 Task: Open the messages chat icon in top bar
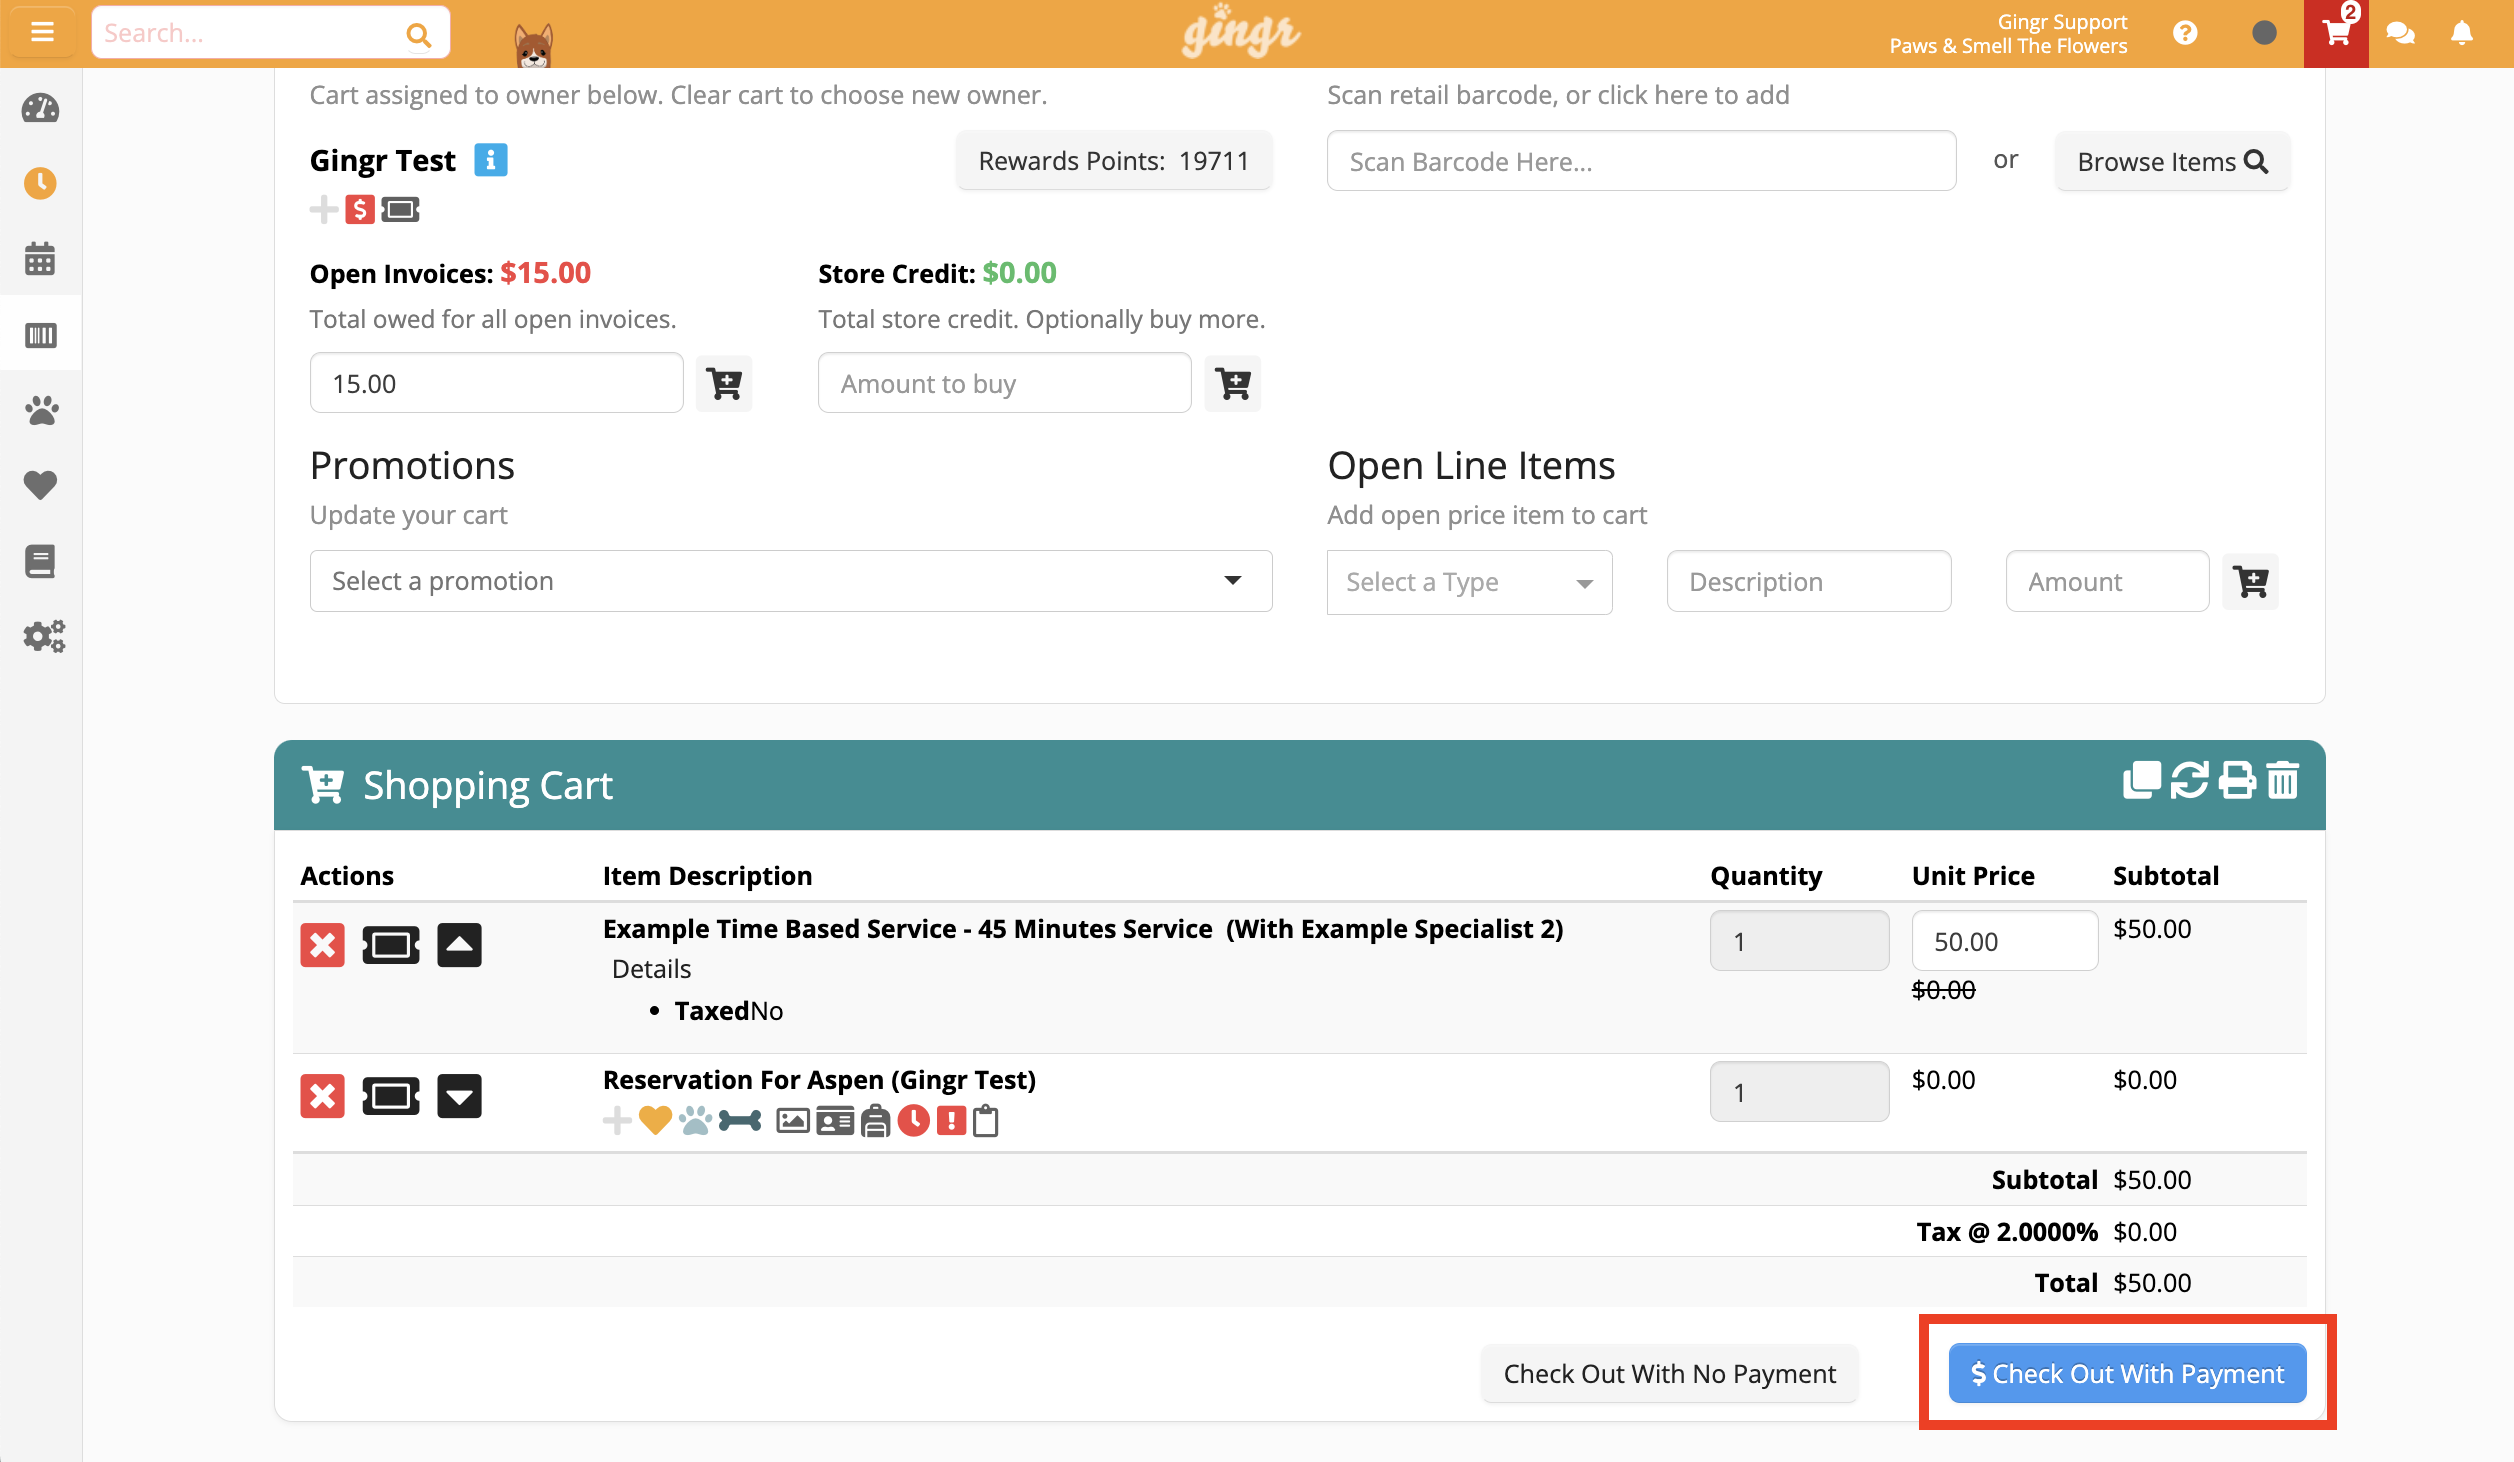pyautogui.click(x=2400, y=32)
